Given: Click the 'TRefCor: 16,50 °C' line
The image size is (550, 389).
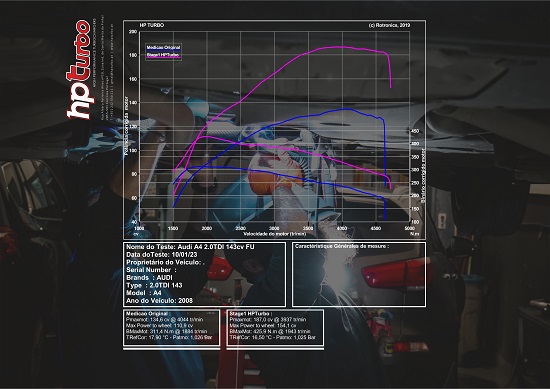Looking at the screenshot, I should coord(273,337).
